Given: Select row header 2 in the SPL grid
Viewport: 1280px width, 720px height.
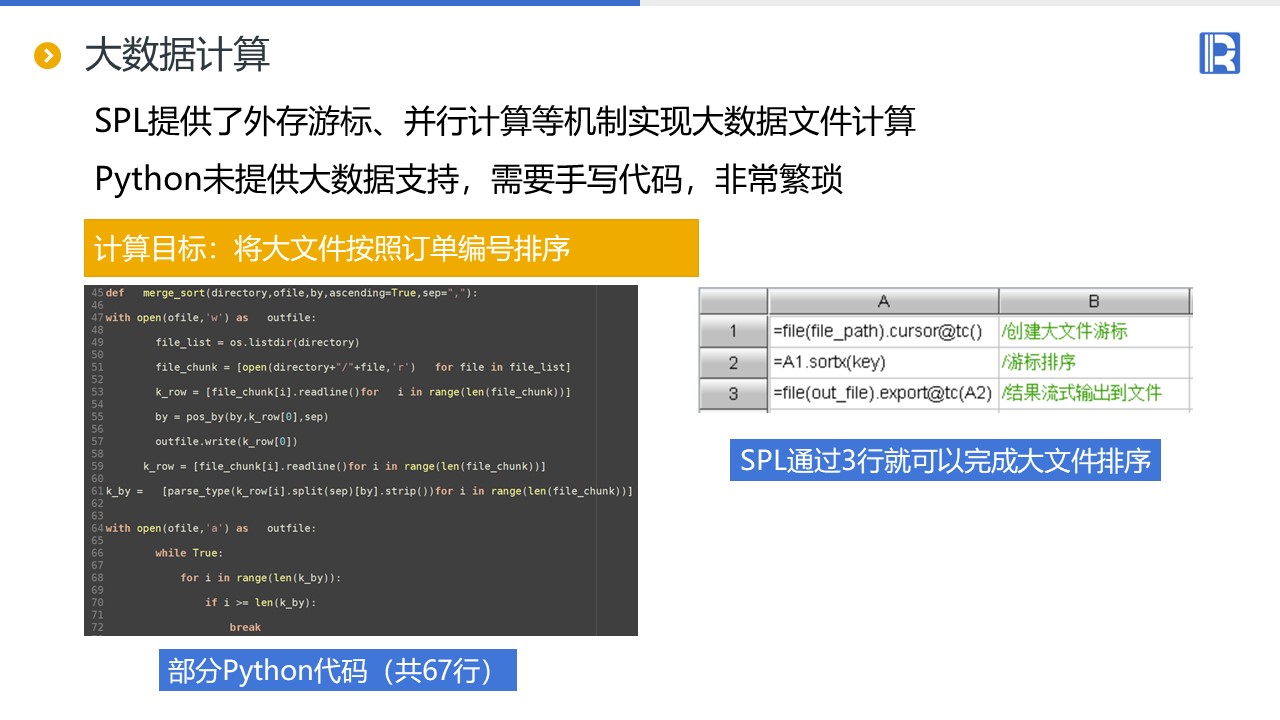Looking at the screenshot, I should pyautogui.click(x=733, y=362).
